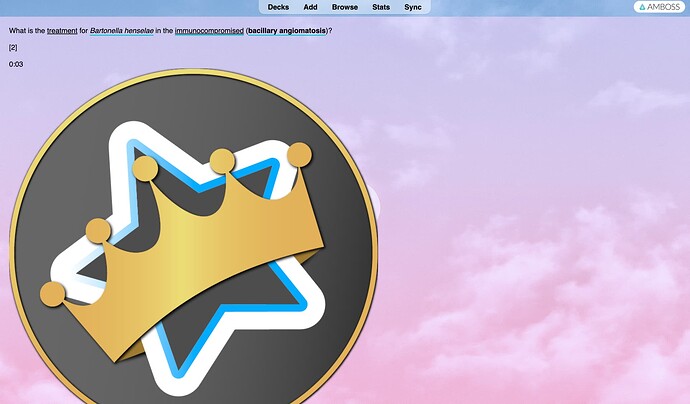Sync the collection
690x404 pixels.
point(413,7)
